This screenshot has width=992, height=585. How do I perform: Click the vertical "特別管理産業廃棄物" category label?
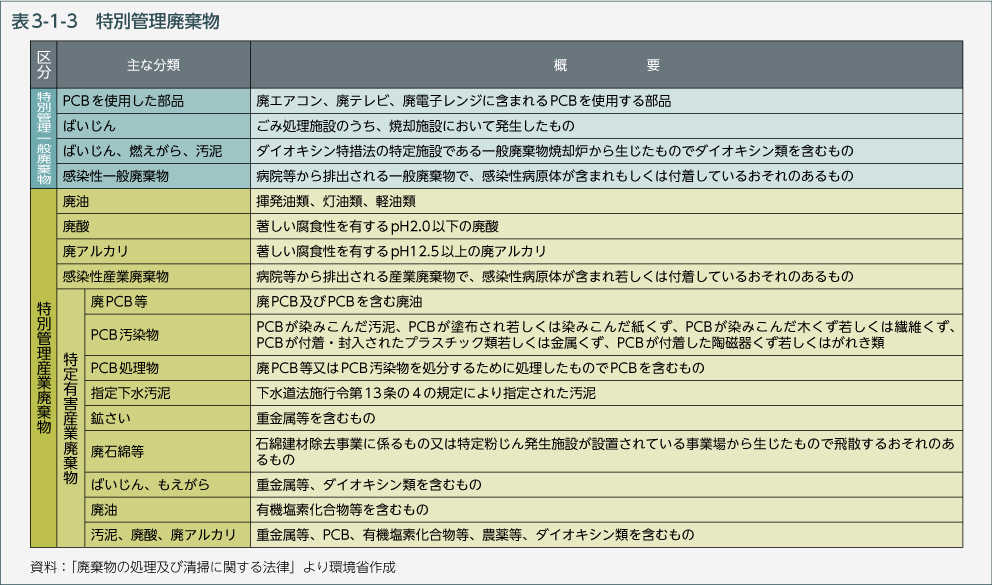click(x=43, y=368)
